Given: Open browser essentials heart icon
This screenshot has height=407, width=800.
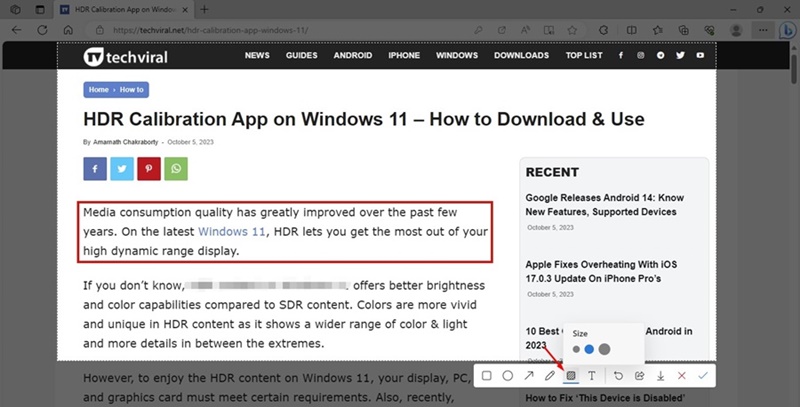Looking at the screenshot, I should (709, 30).
